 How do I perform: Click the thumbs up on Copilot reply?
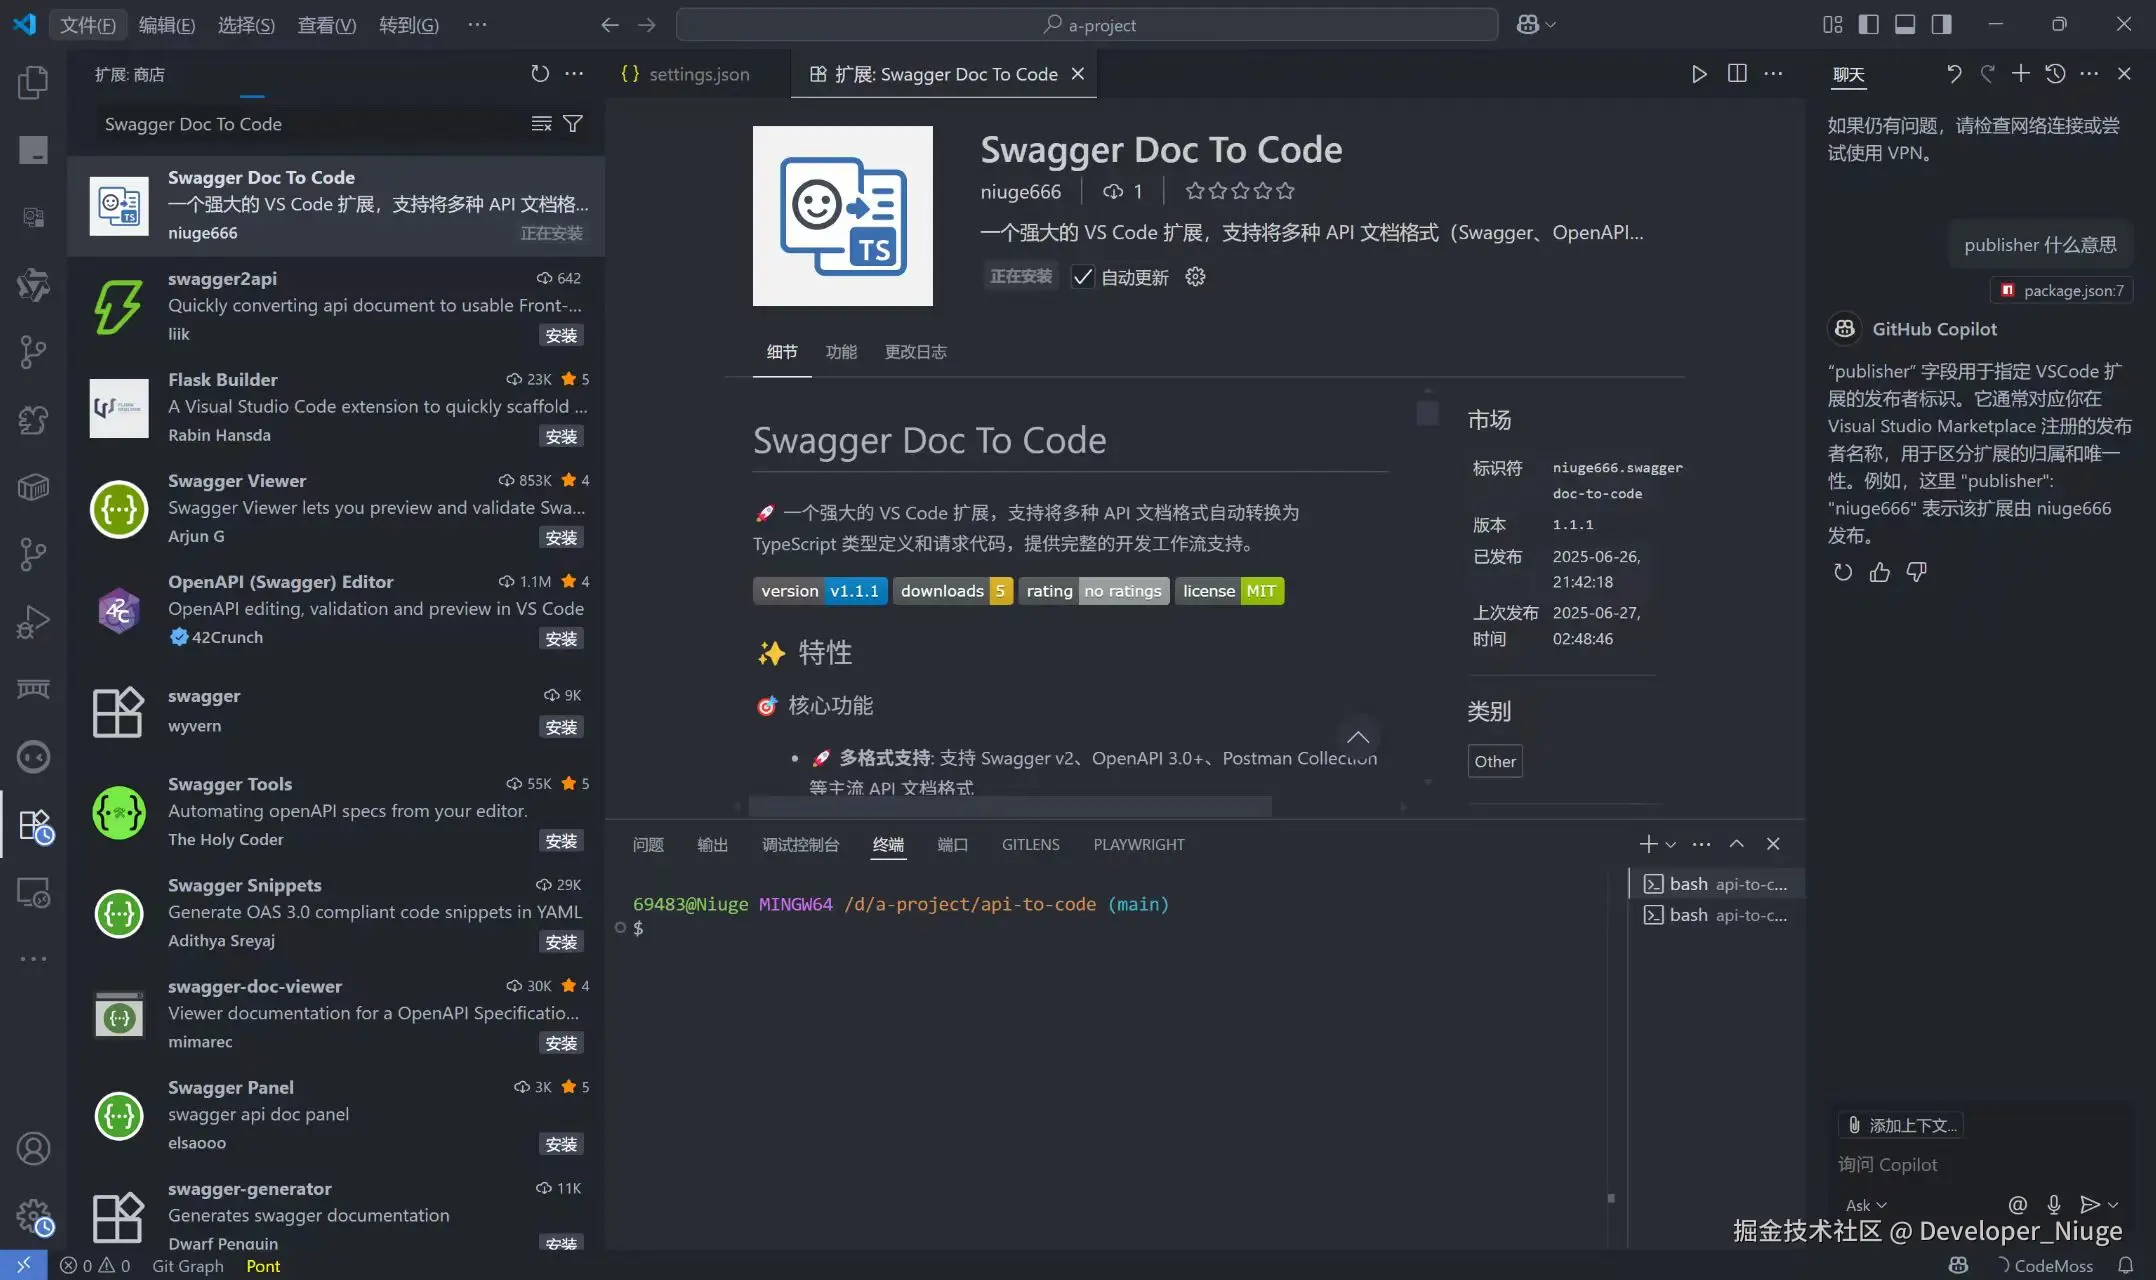click(1880, 572)
